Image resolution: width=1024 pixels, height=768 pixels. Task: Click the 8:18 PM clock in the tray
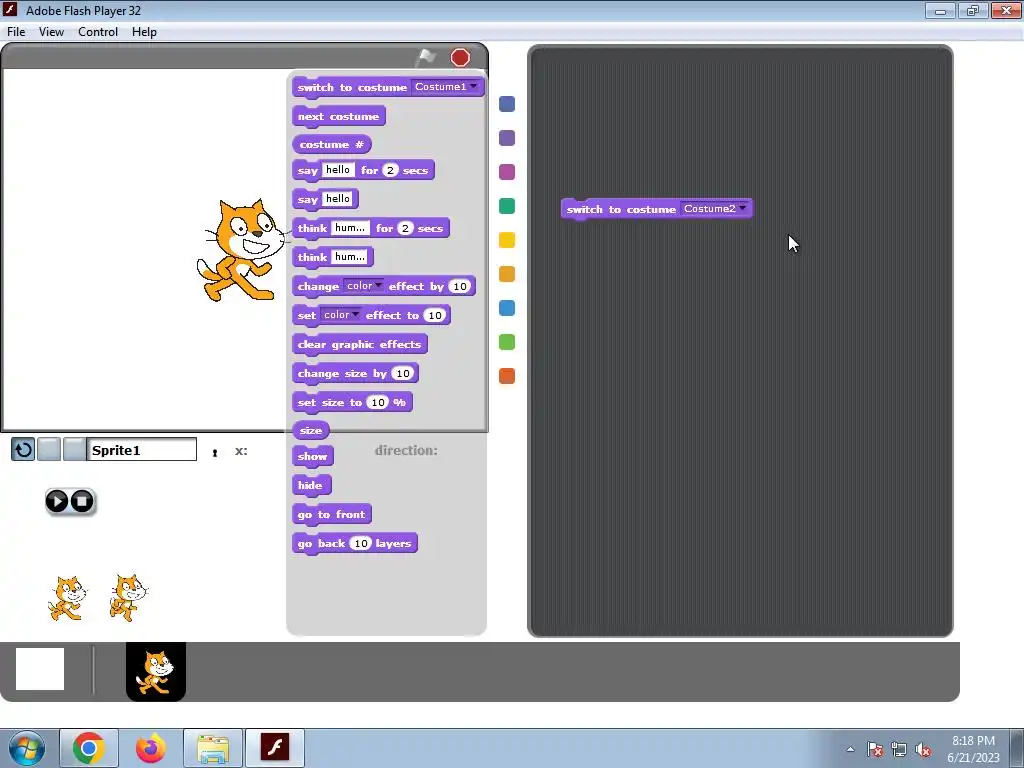(973, 741)
